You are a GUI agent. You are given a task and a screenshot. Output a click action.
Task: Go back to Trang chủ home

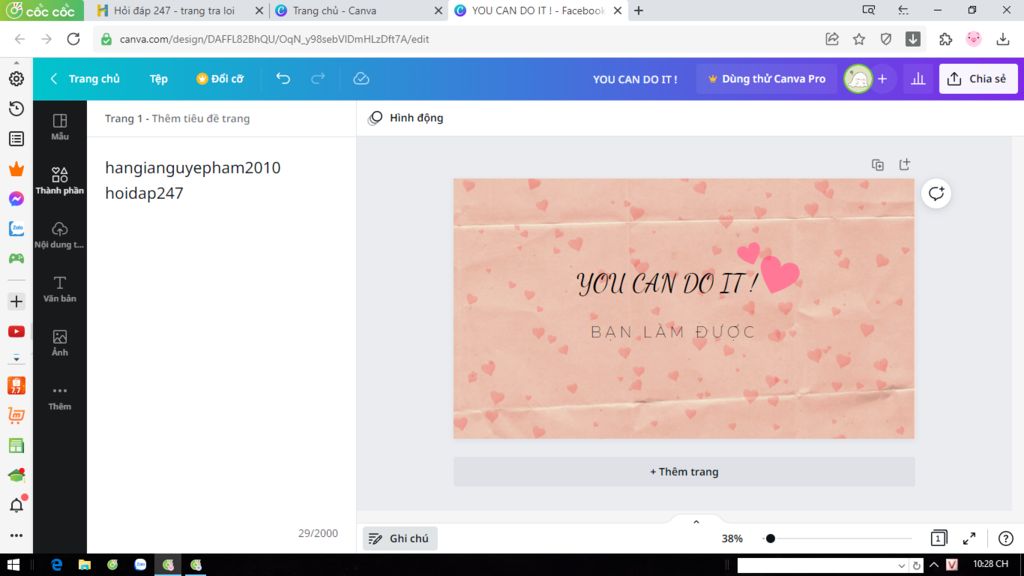(x=85, y=78)
